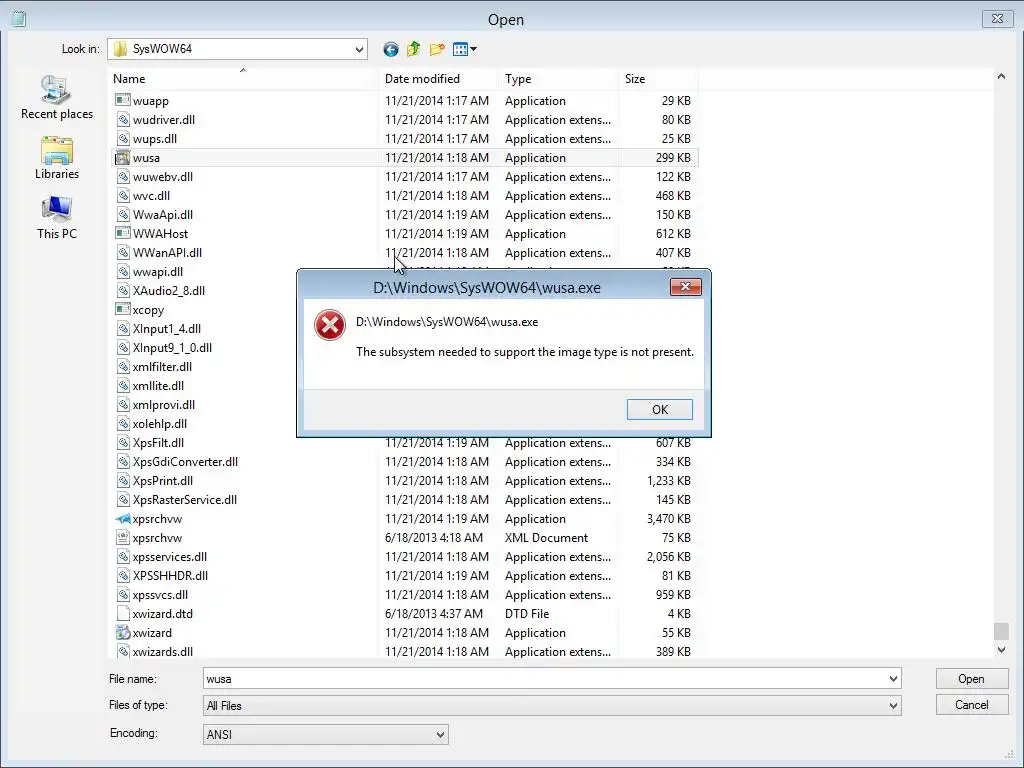
Task: Select xmlfilter.dll file name
Action: click(x=162, y=366)
